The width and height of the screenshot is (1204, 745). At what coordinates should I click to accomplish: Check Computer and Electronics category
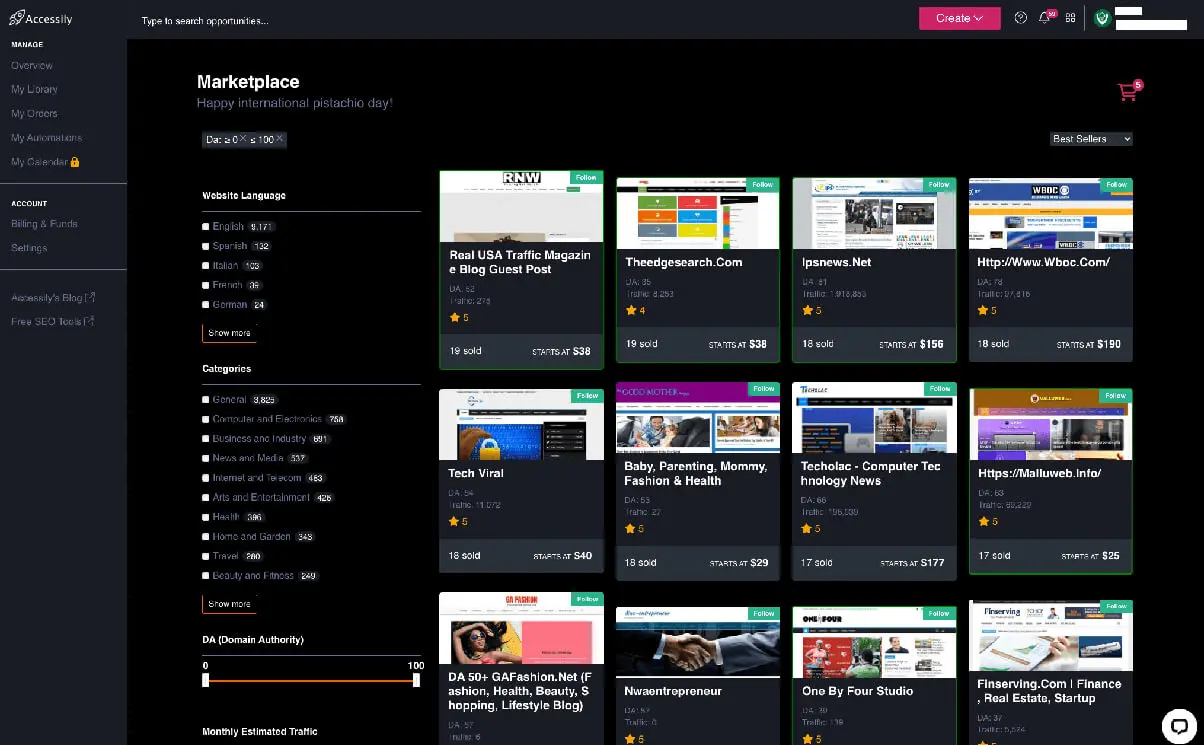(x=206, y=419)
